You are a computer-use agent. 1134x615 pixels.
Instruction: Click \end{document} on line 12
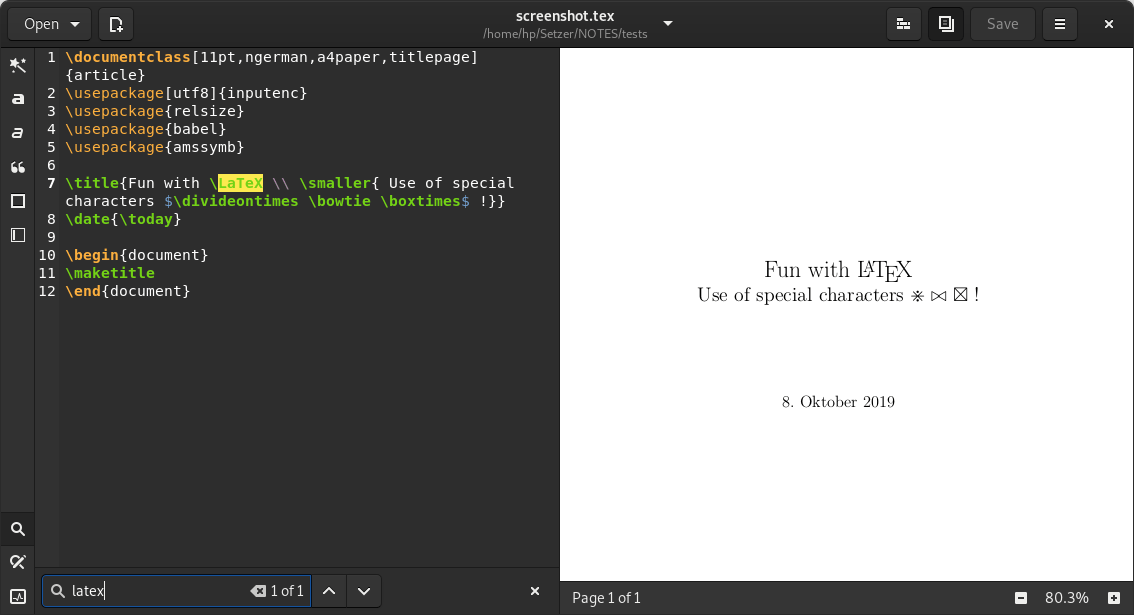click(x=128, y=291)
